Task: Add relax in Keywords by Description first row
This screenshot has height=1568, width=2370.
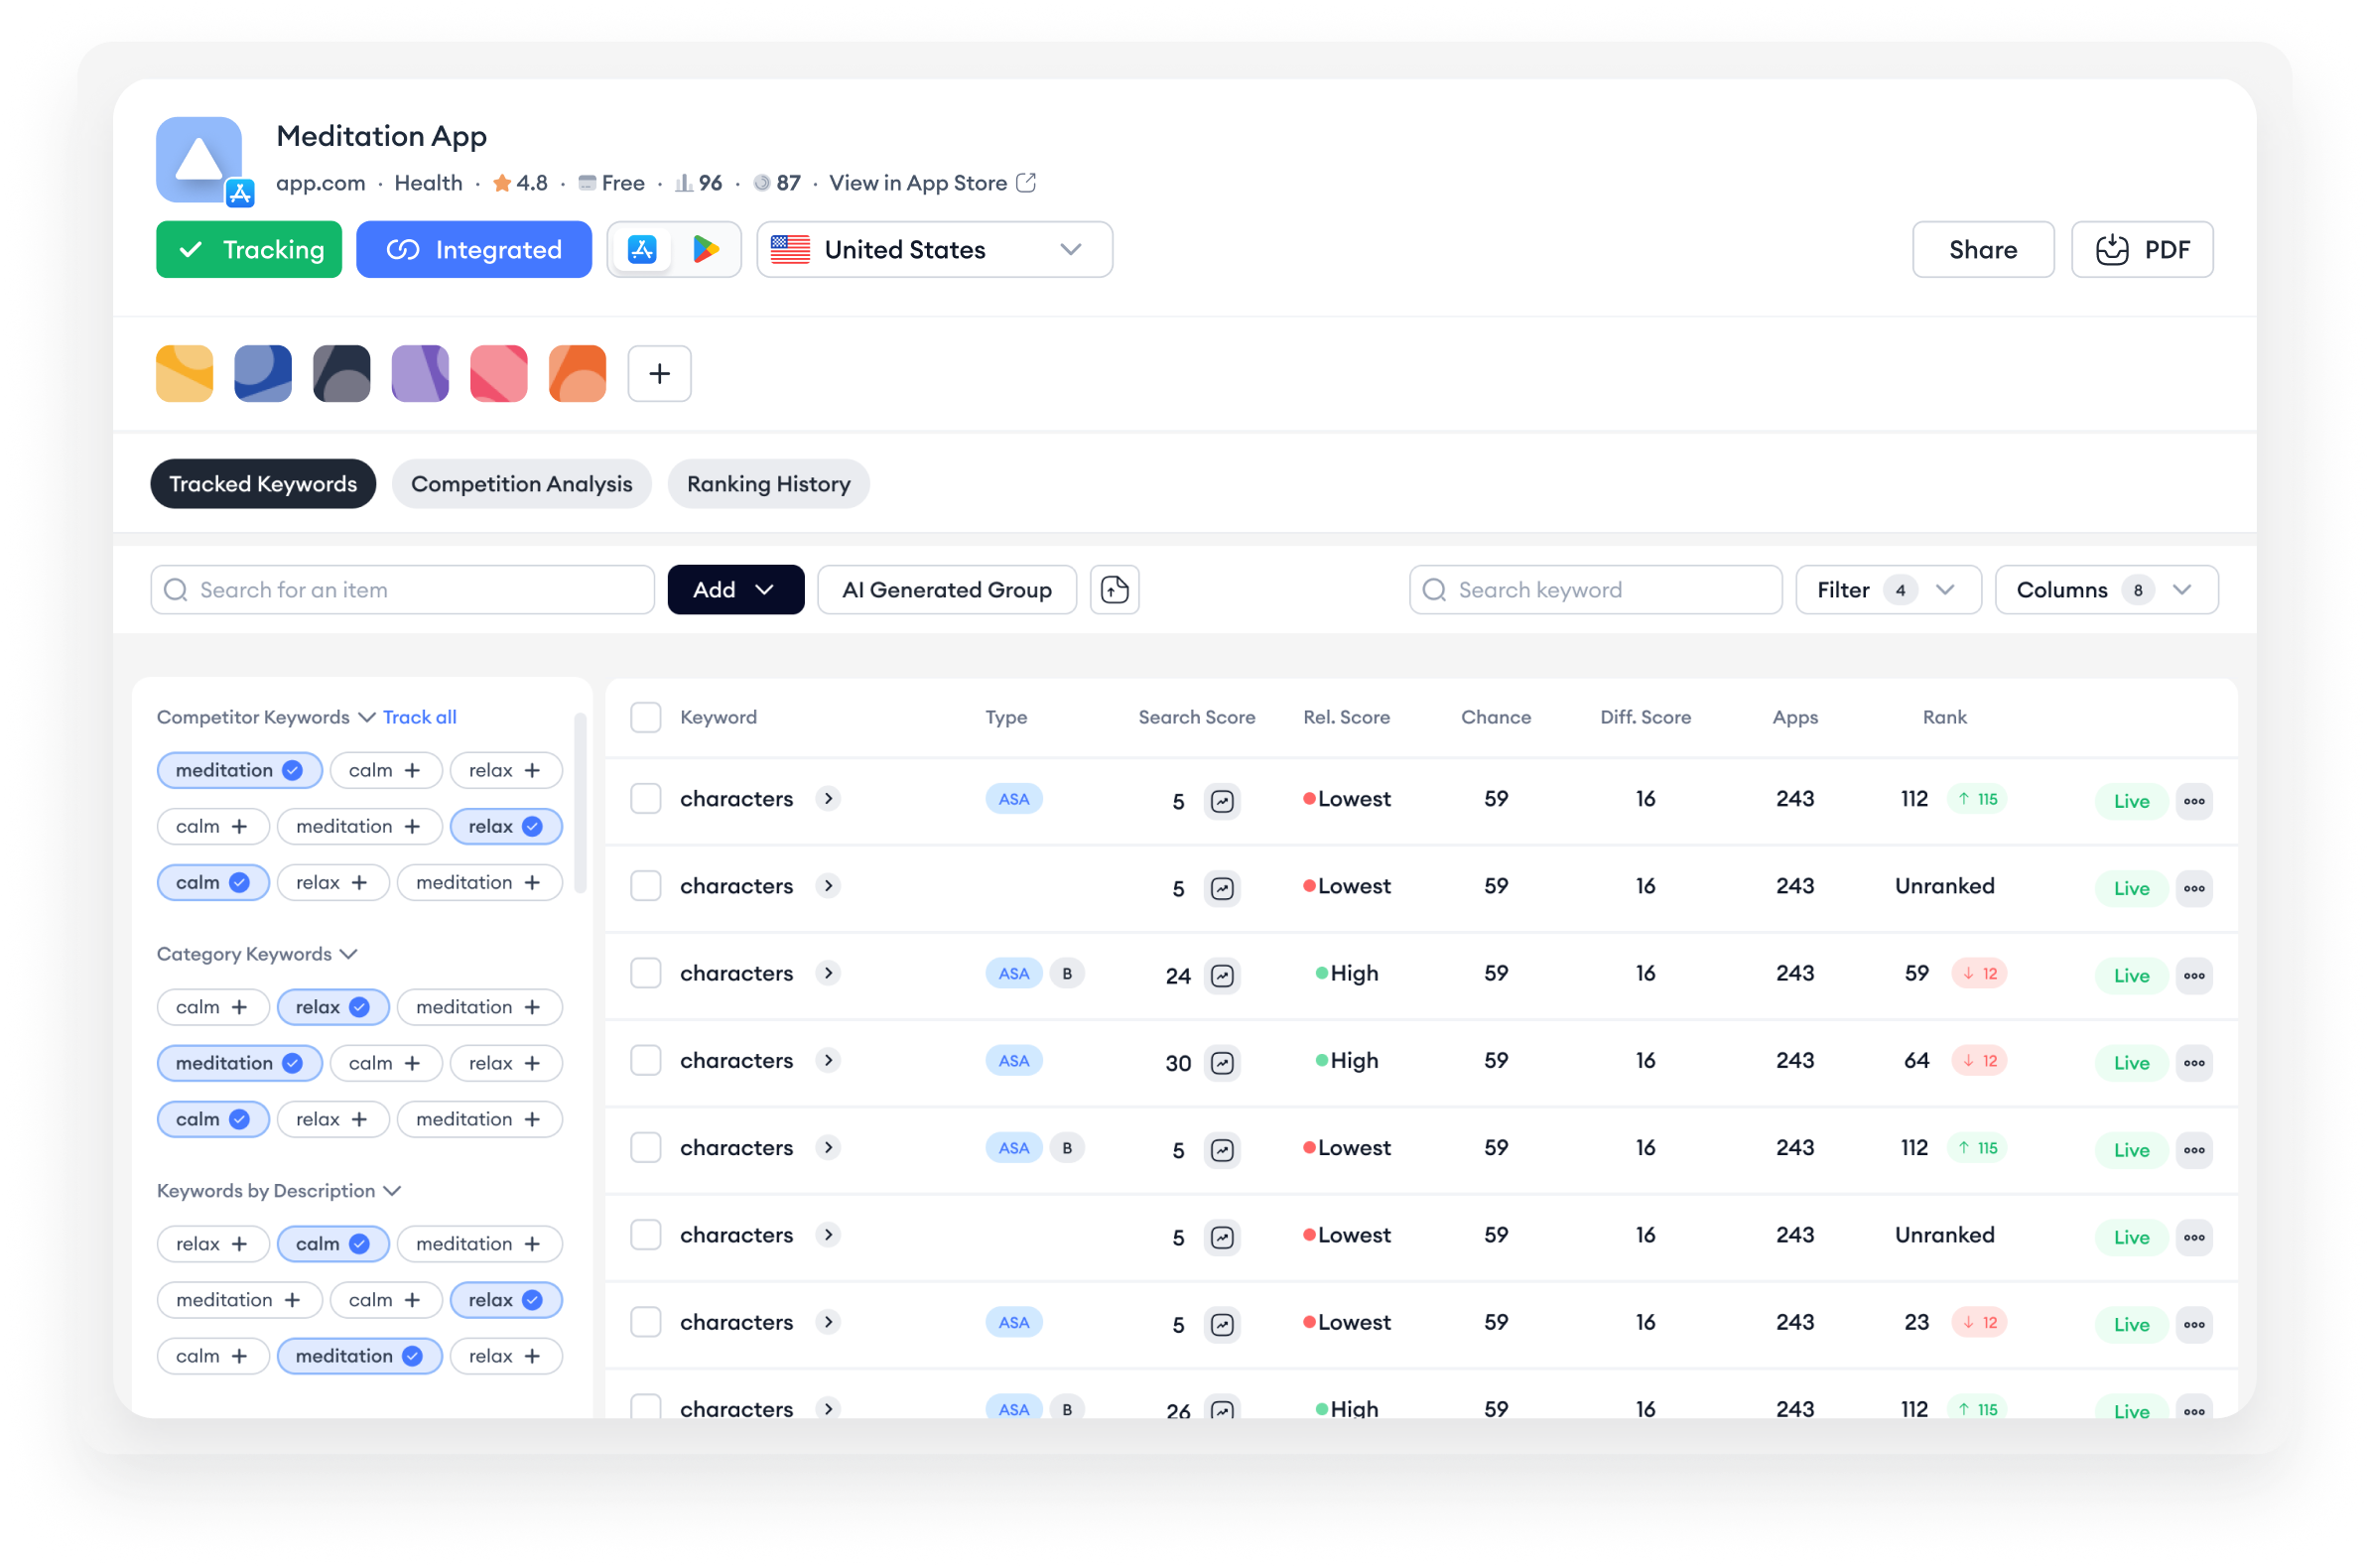Action: [212, 1244]
